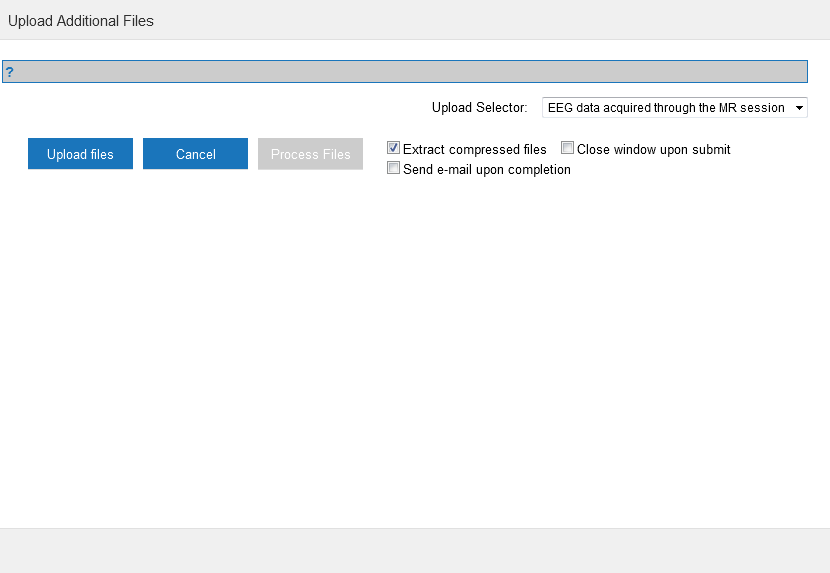
Task: Open the Upload Selector combo box
Action: click(x=674, y=107)
